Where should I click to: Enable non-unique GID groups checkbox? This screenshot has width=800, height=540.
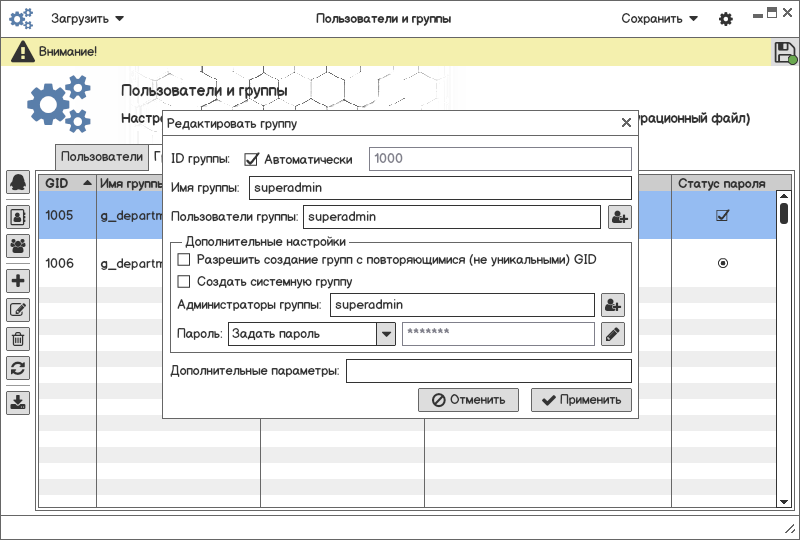pos(184,260)
